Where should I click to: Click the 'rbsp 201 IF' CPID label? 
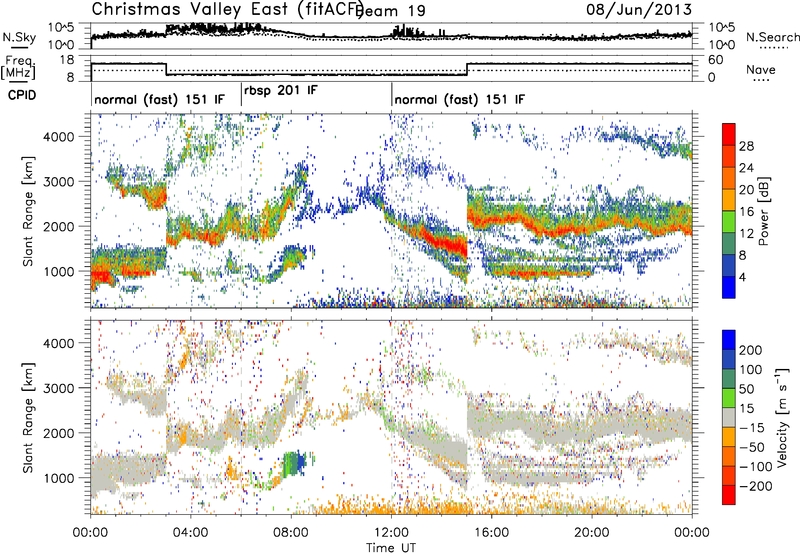281,91
